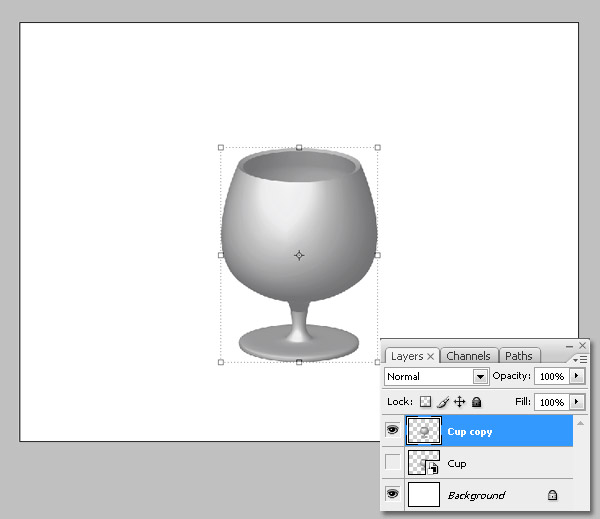Enable lock position icon
The height and width of the screenshot is (519, 600).
point(460,402)
